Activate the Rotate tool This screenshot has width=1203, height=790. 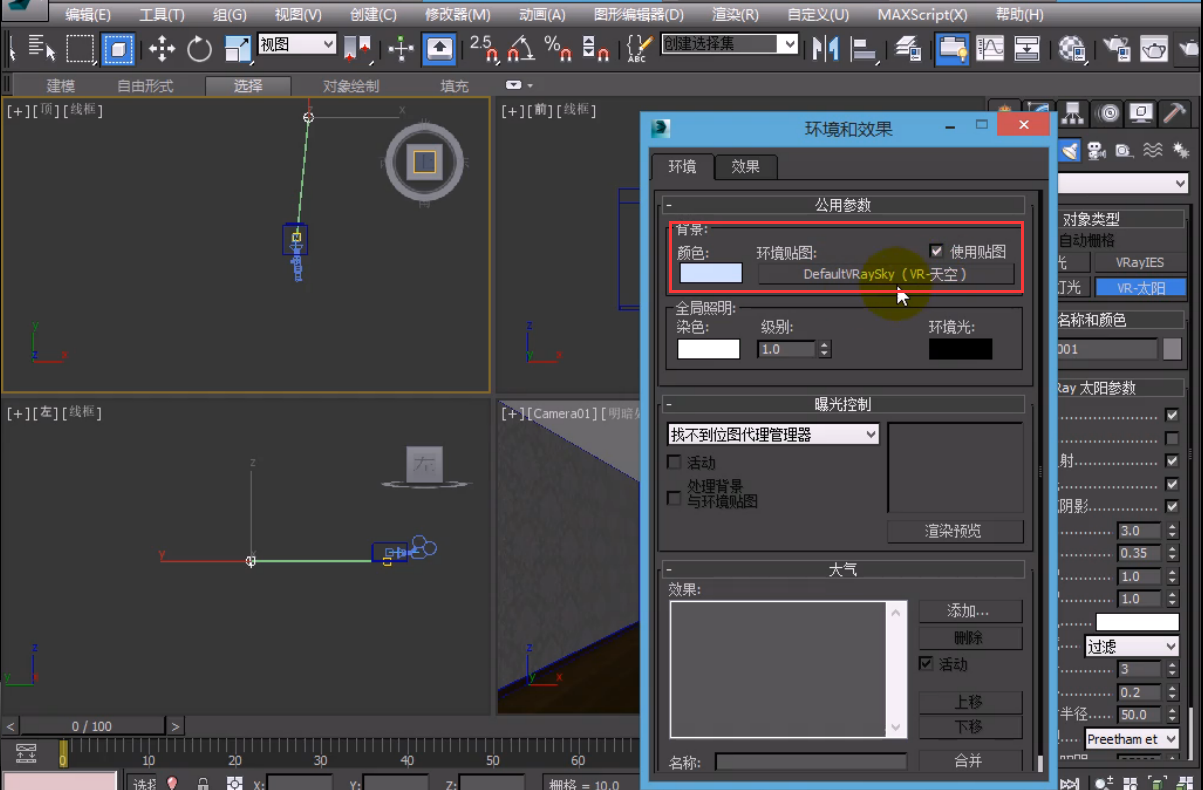(200, 48)
